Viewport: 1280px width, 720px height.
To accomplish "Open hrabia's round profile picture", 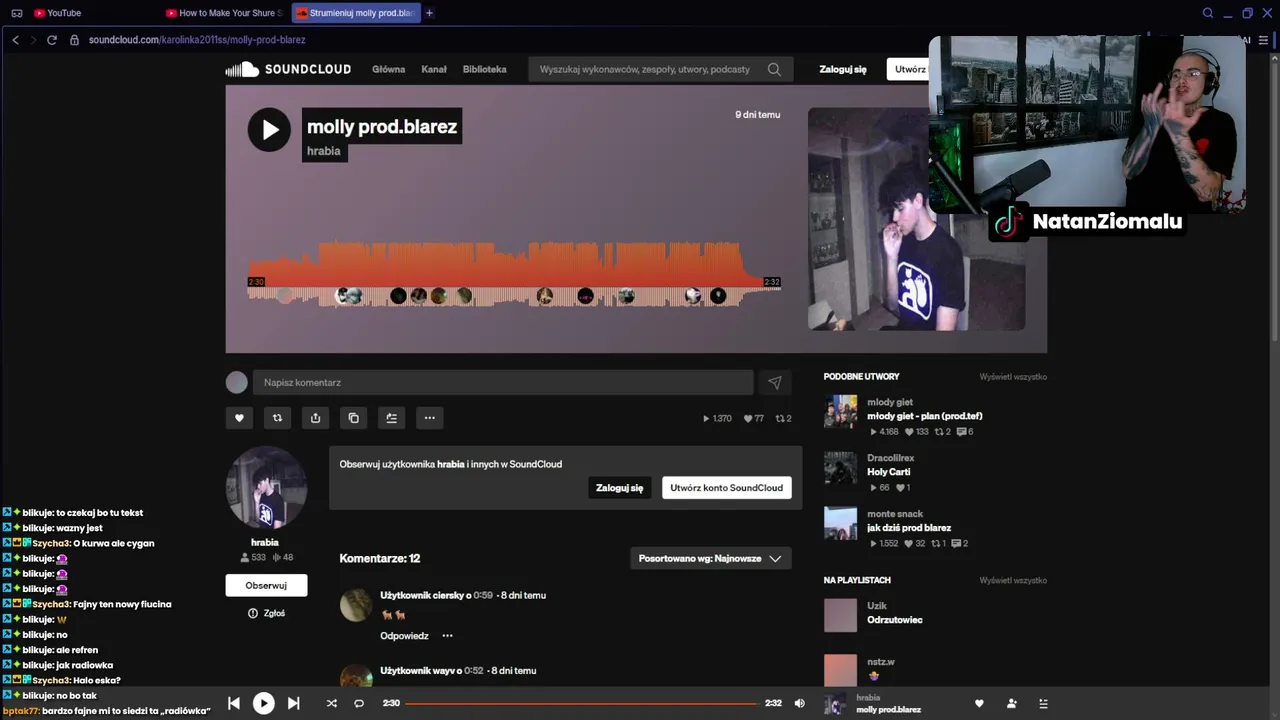I will pos(266,487).
